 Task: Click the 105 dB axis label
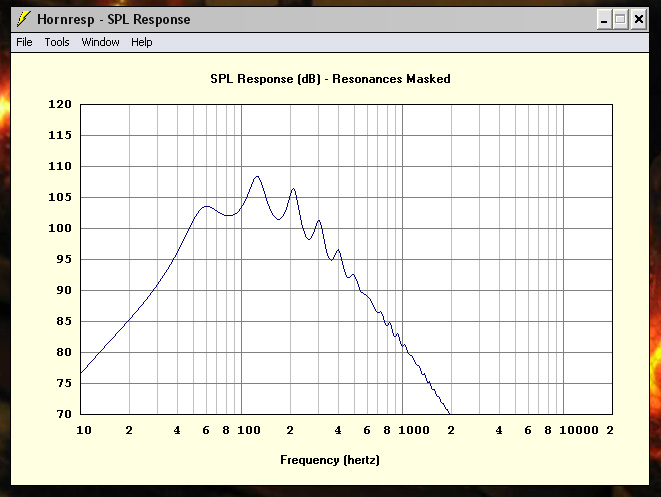pyautogui.click(x=60, y=197)
